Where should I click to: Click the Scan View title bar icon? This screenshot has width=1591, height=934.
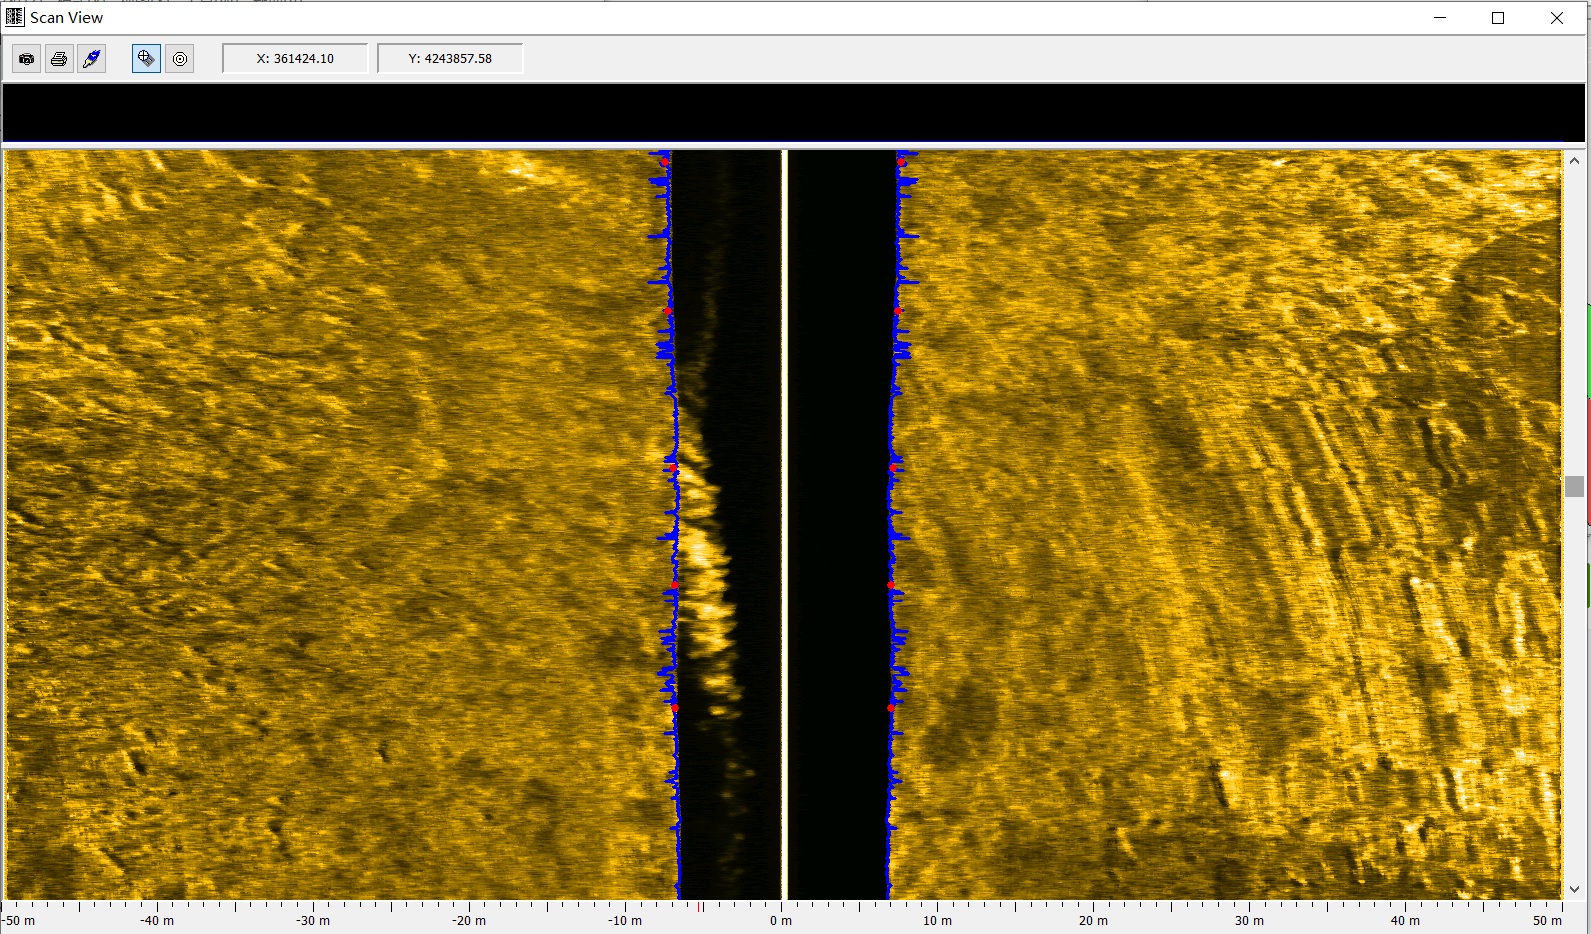point(14,17)
